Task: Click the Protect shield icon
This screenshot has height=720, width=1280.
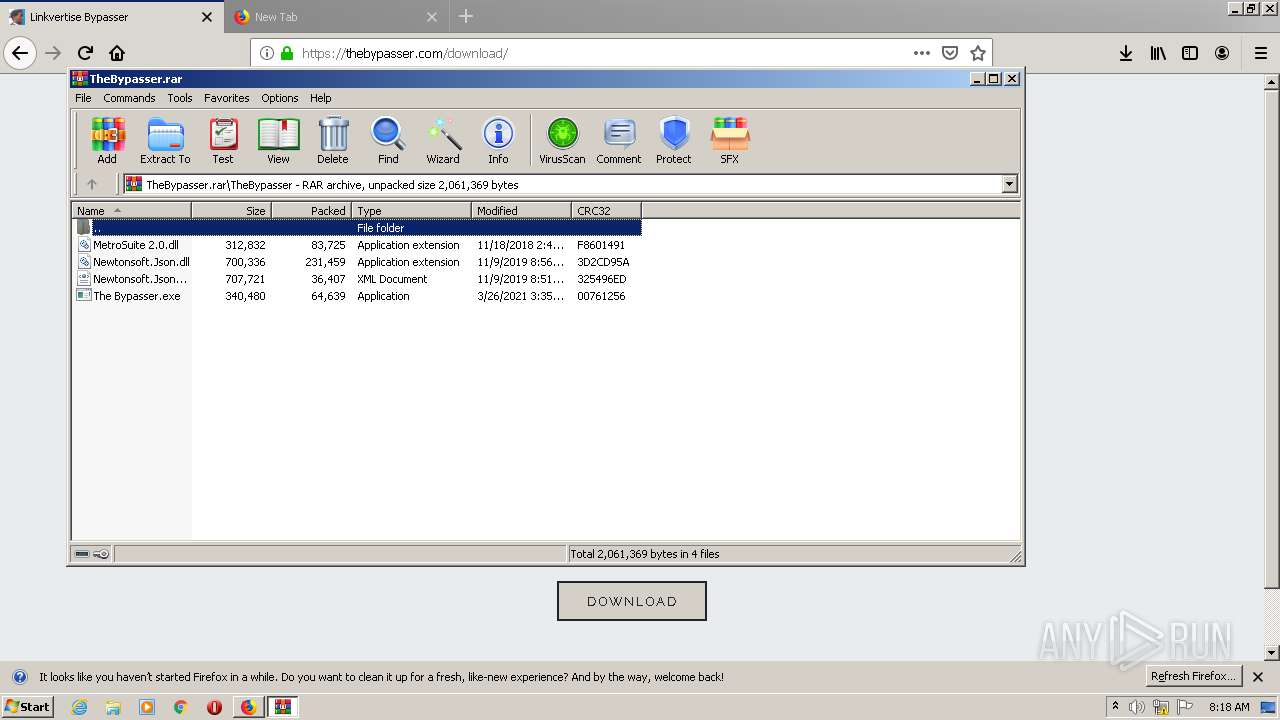Action: (674, 140)
